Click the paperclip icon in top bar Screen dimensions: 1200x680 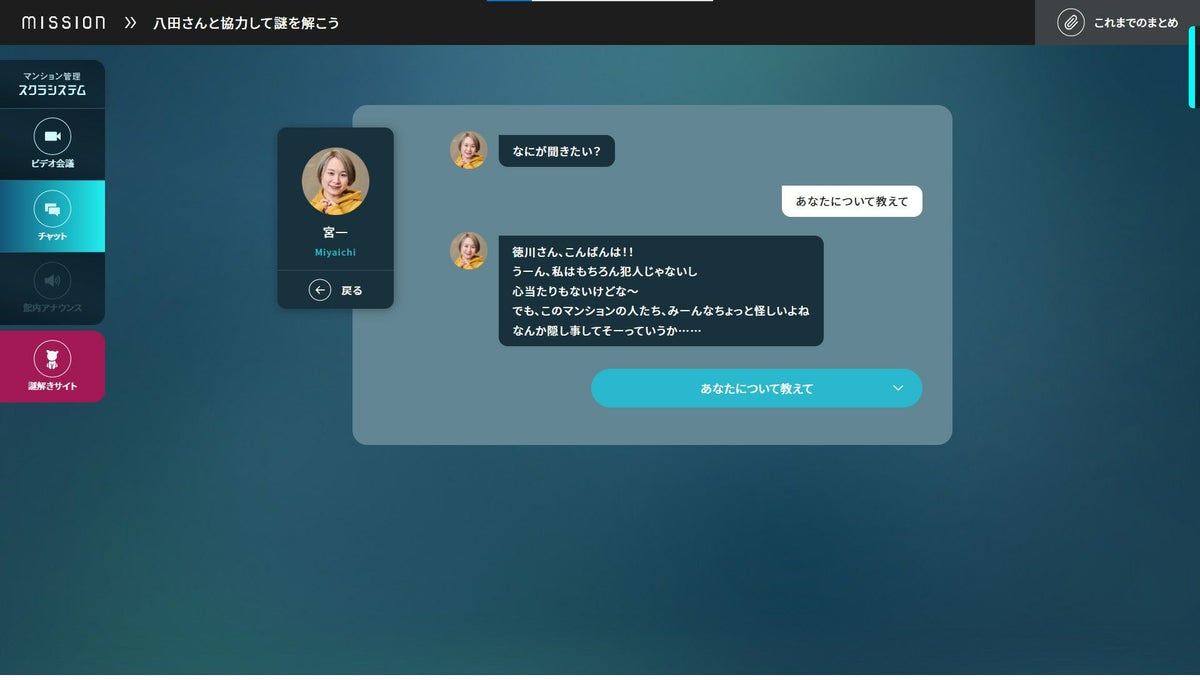(1070, 22)
